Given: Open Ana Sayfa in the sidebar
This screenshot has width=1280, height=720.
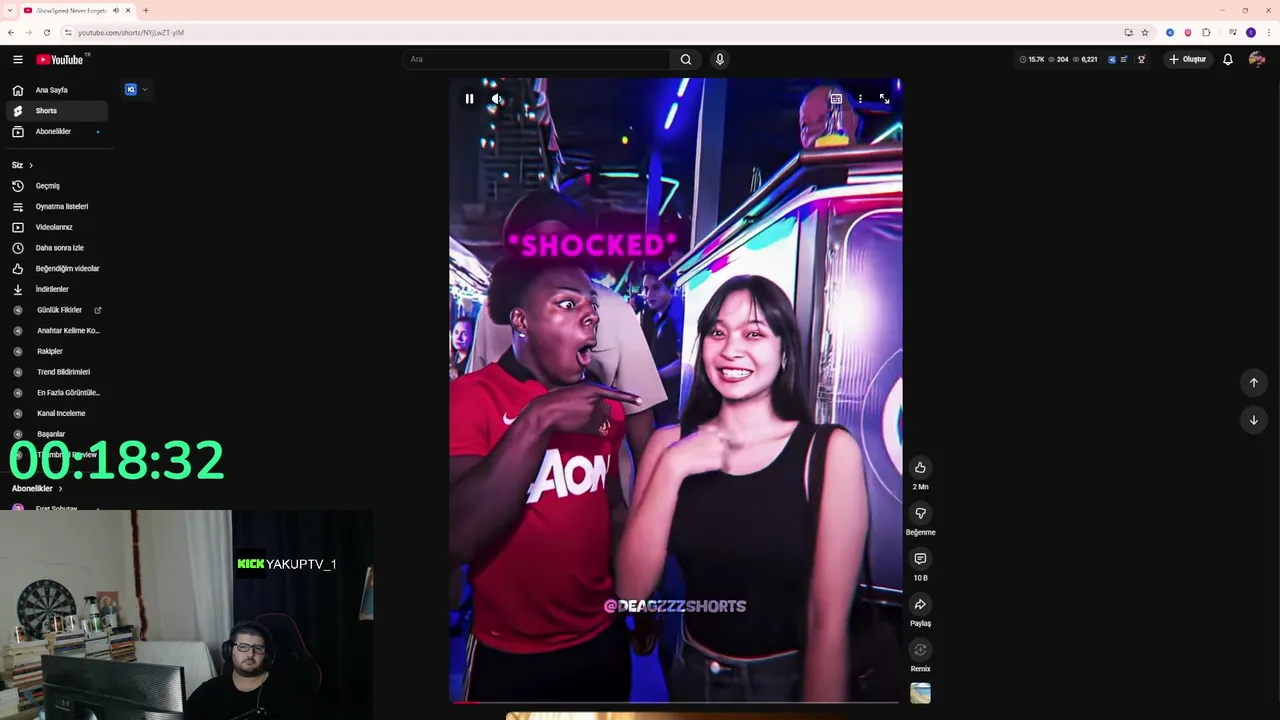Looking at the screenshot, I should 56,90.
